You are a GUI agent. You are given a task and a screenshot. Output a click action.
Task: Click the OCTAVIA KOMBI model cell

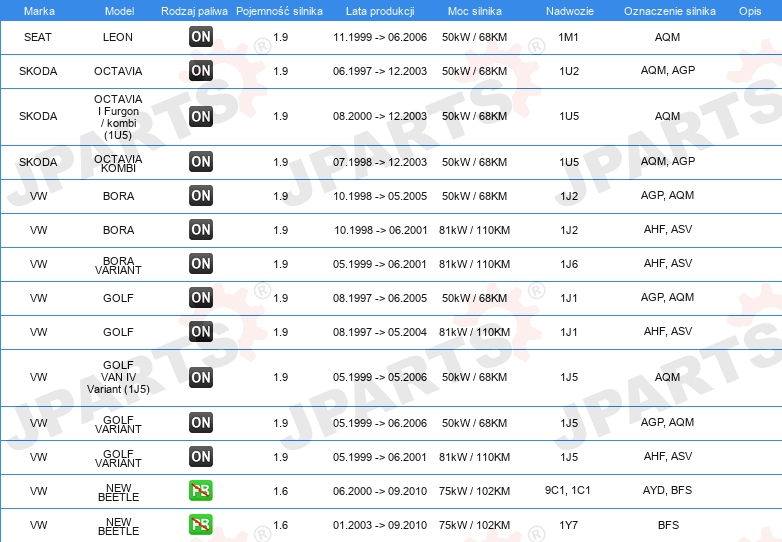(x=118, y=163)
